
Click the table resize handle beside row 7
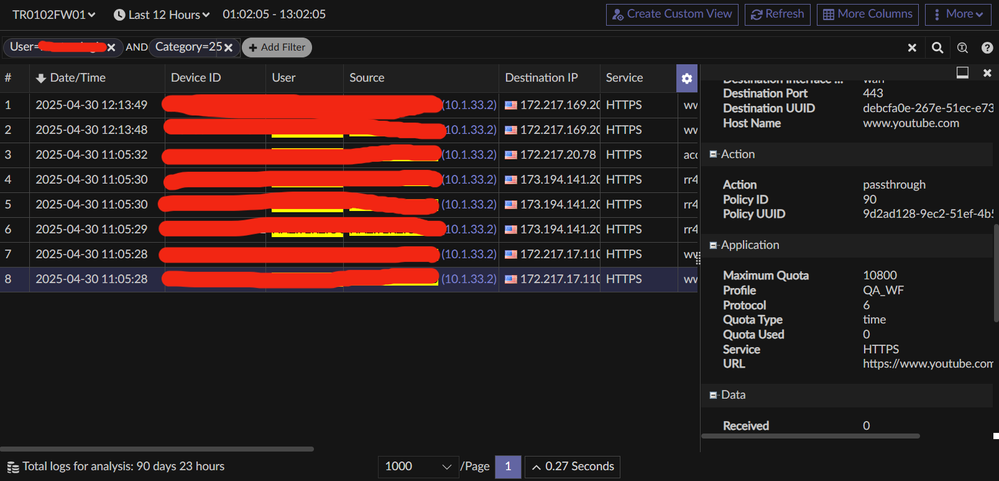[x=698, y=259]
